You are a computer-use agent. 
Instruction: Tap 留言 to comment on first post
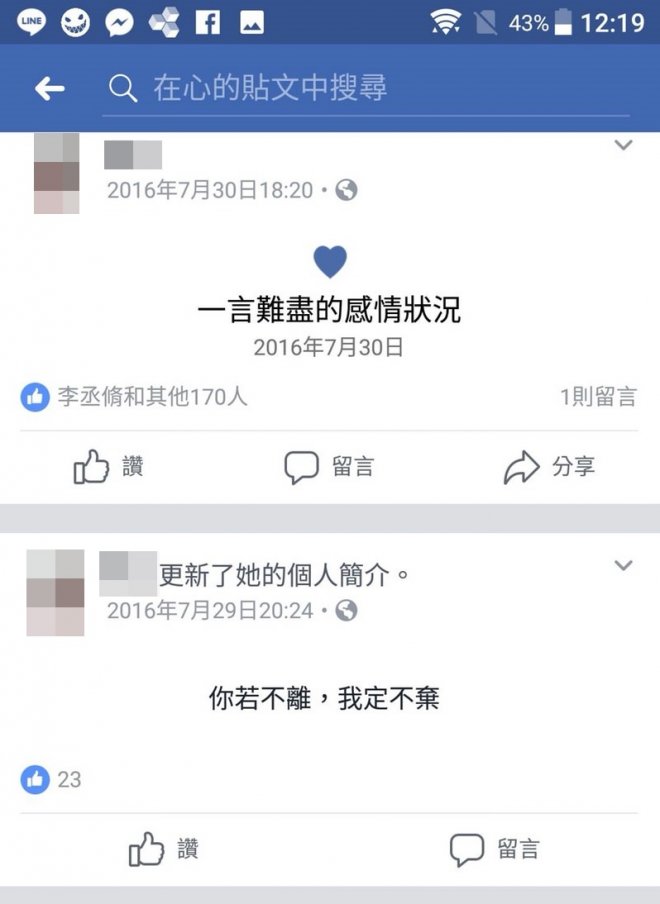[x=329, y=466]
